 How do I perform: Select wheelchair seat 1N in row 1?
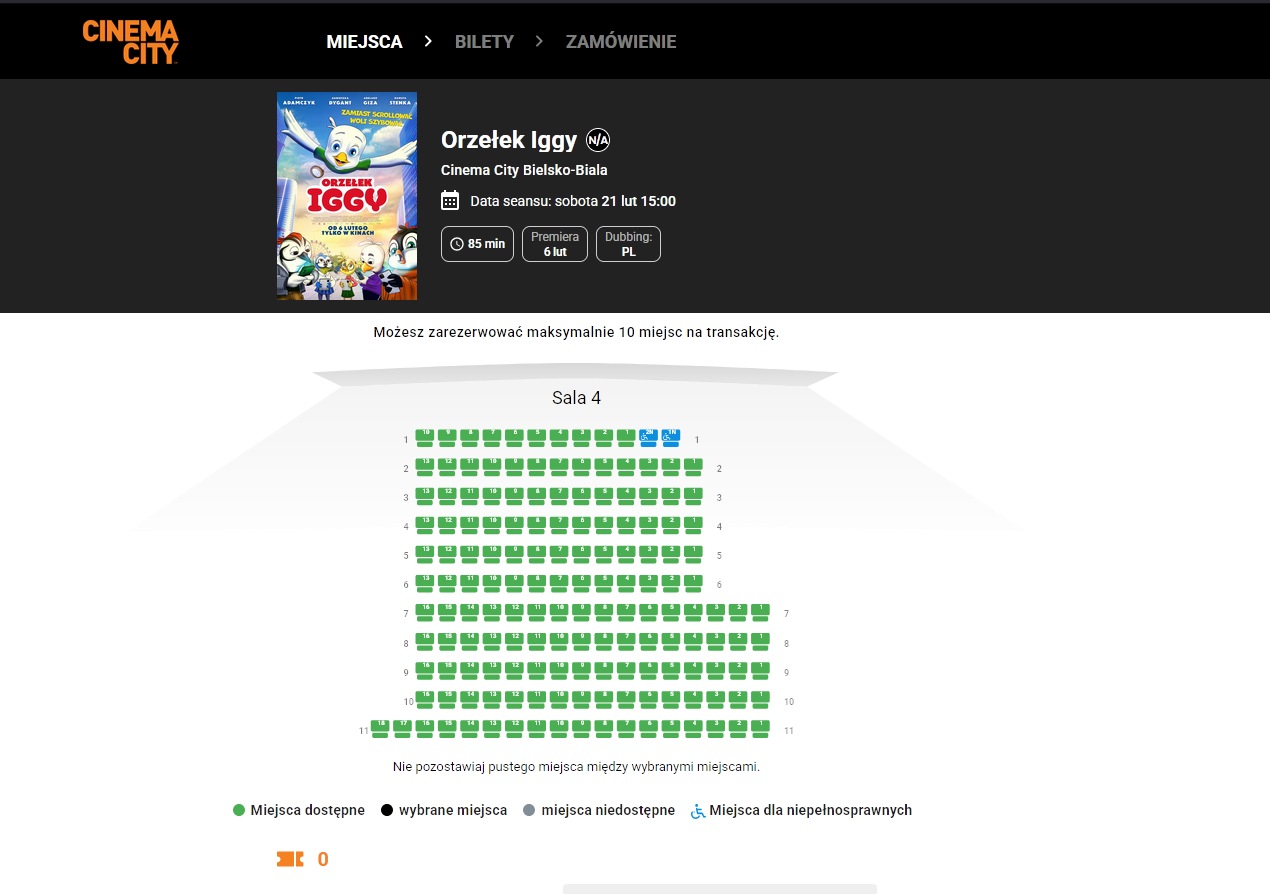671,437
